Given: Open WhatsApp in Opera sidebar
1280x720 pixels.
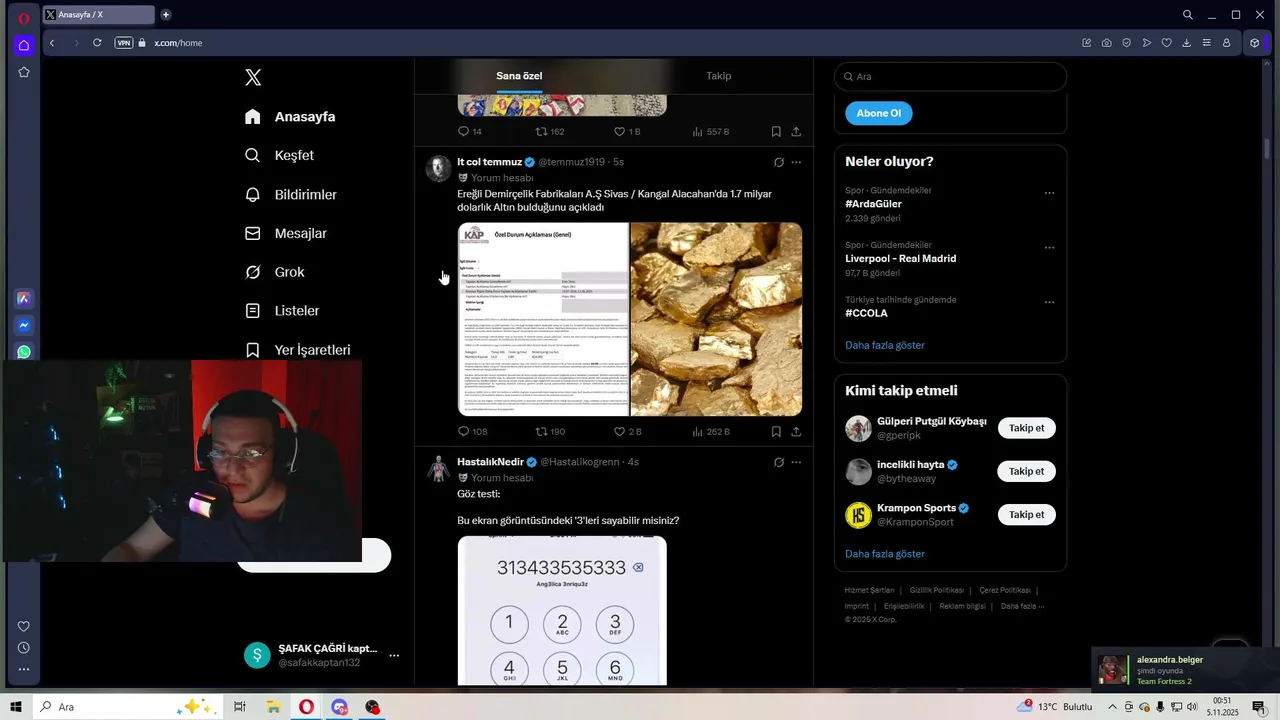Looking at the screenshot, I should (23, 352).
